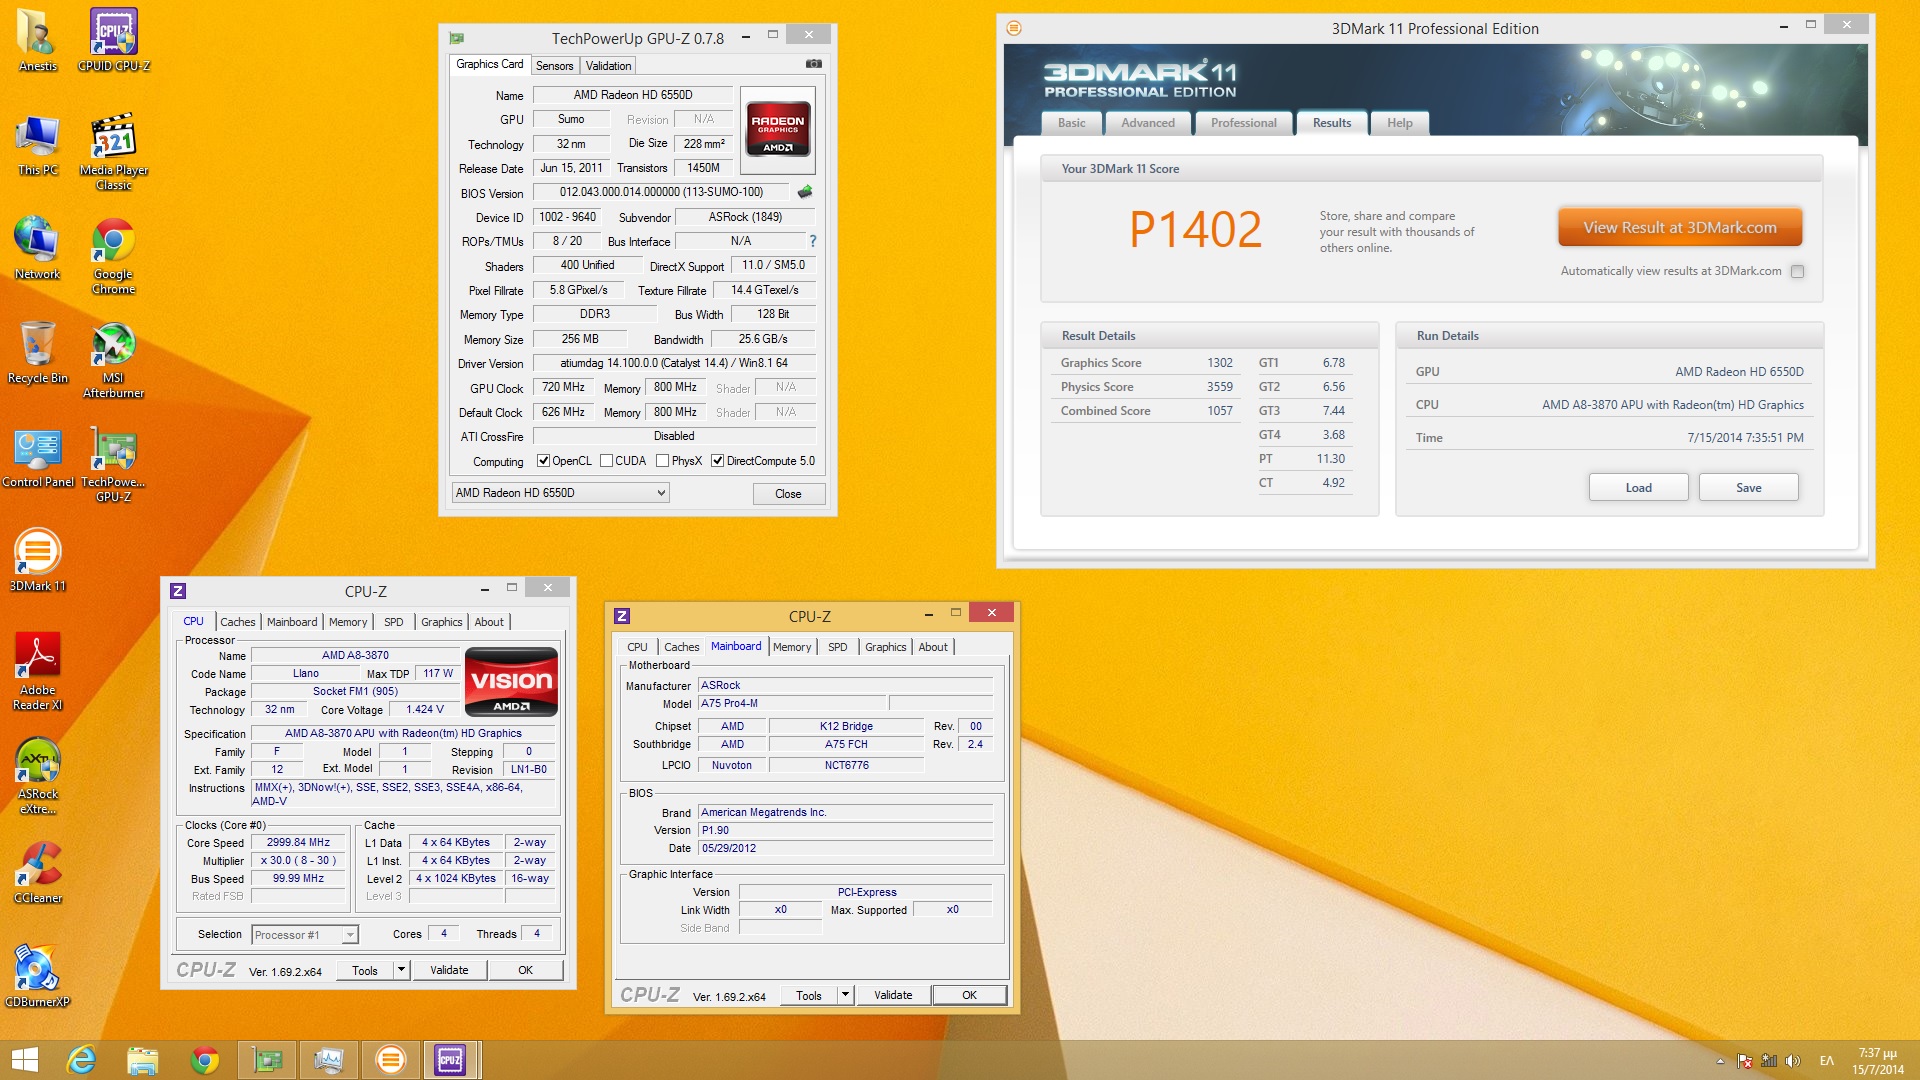Click Close button in GPU-Z
This screenshot has width=1920, height=1080.
click(788, 494)
